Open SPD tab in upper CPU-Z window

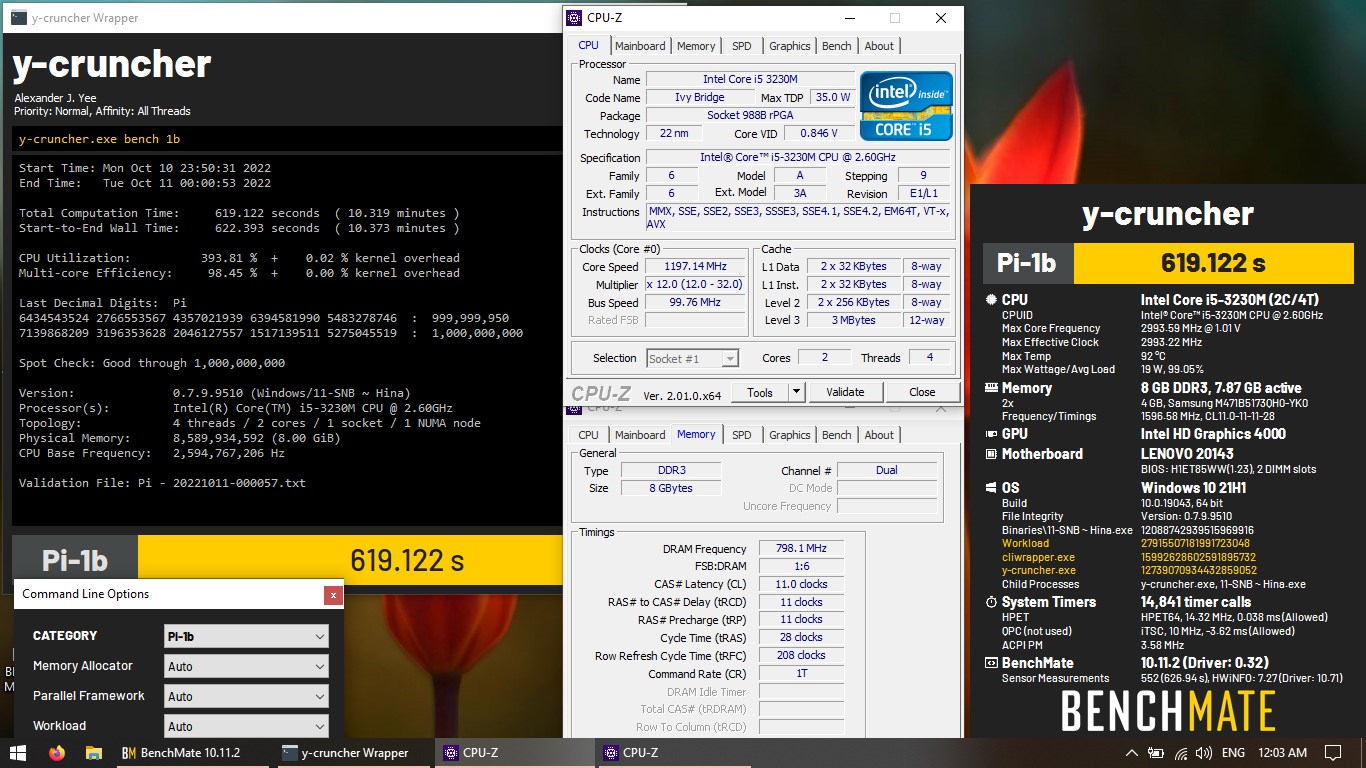tap(741, 46)
